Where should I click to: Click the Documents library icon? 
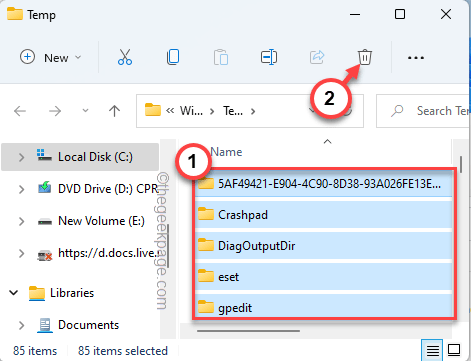pos(44,325)
